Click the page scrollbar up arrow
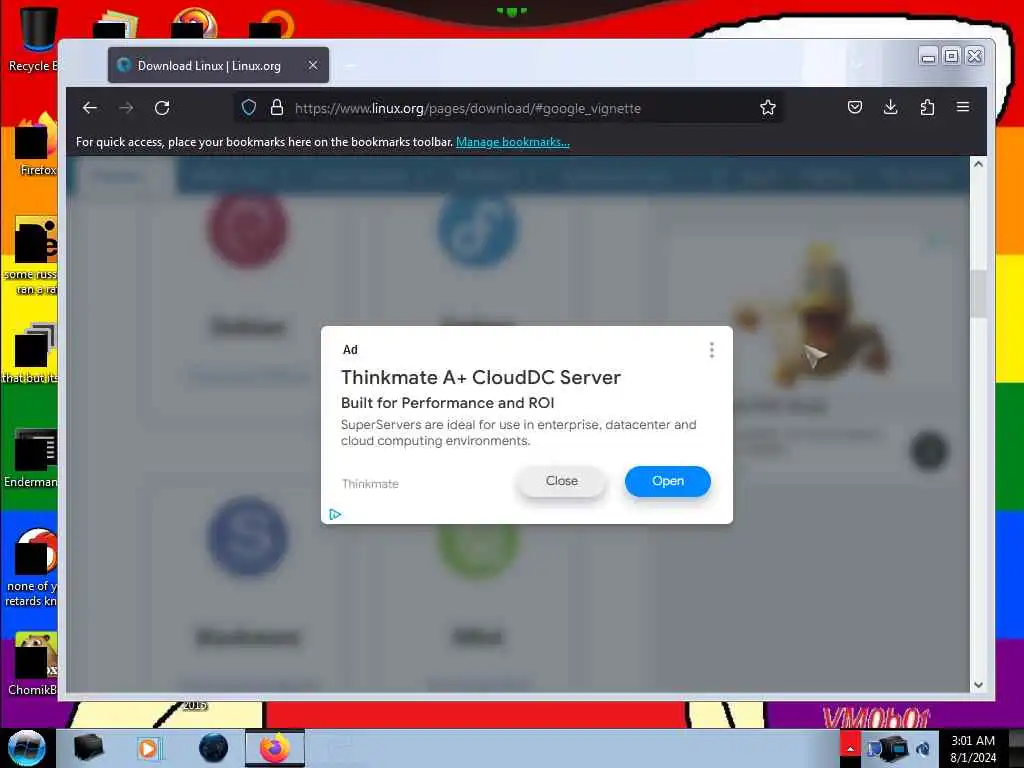The image size is (1024, 768). coord(978,165)
